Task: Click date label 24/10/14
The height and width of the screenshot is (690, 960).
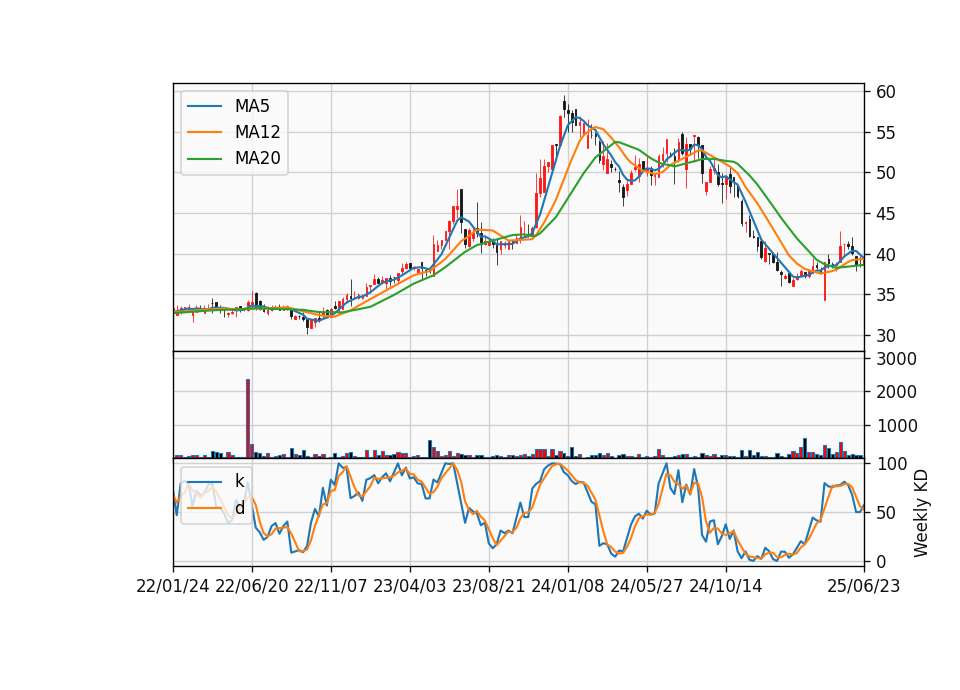Action: click(x=726, y=586)
